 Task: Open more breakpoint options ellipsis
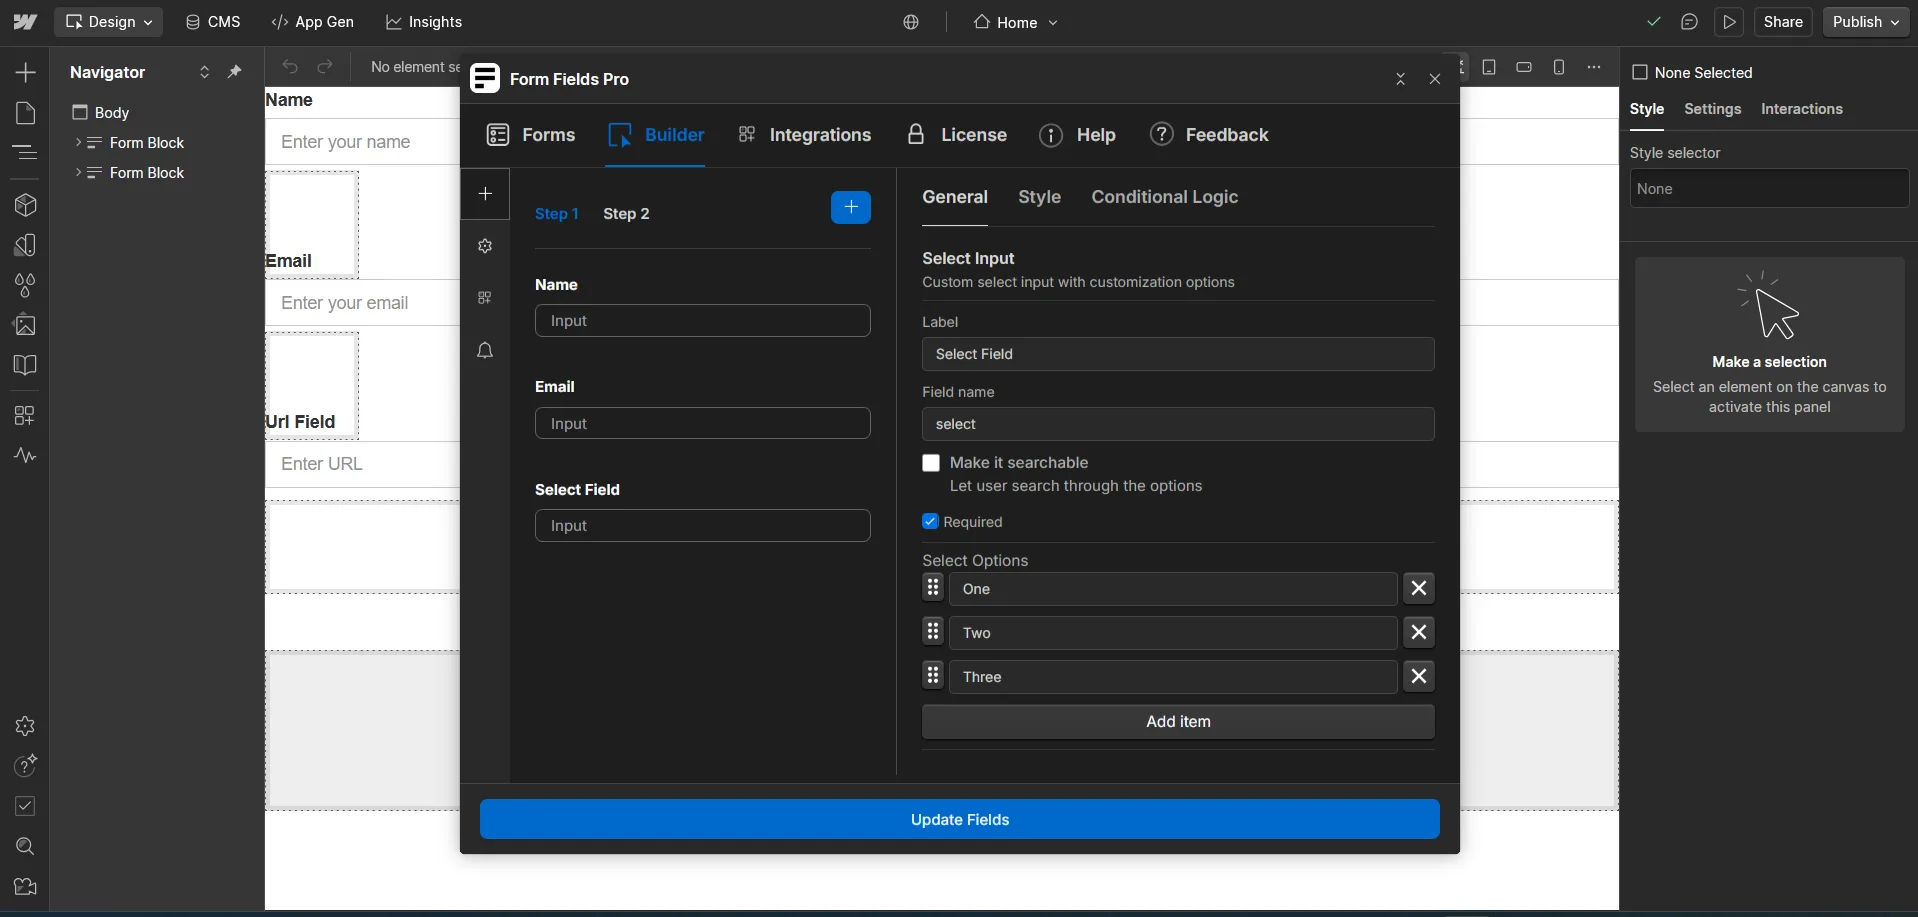[x=1594, y=67]
